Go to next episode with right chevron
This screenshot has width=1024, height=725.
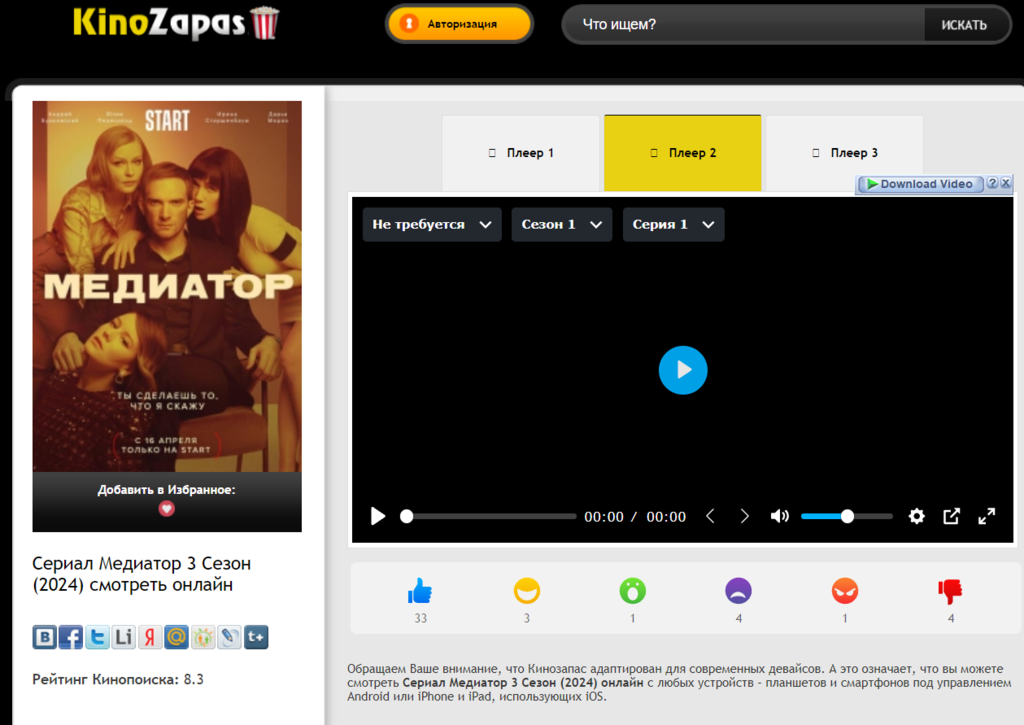pyautogui.click(x=744, y=517)
